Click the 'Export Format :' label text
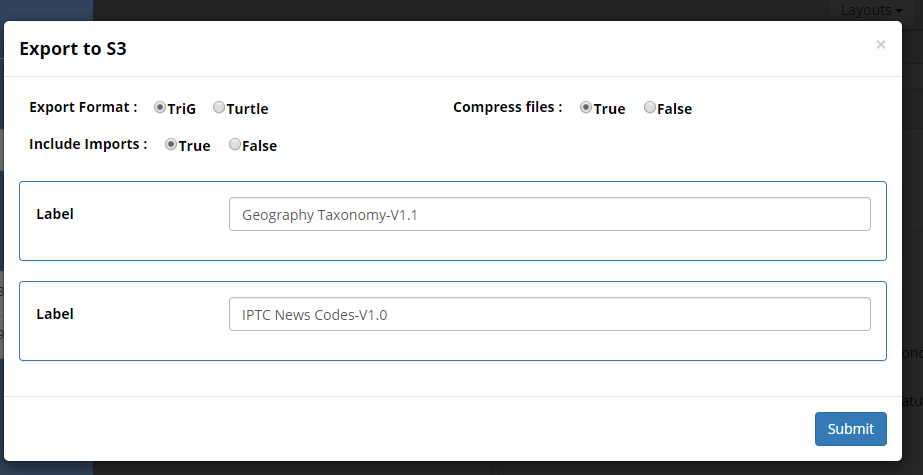This screenshot has width=923, height=475. (x=83, y=107)
